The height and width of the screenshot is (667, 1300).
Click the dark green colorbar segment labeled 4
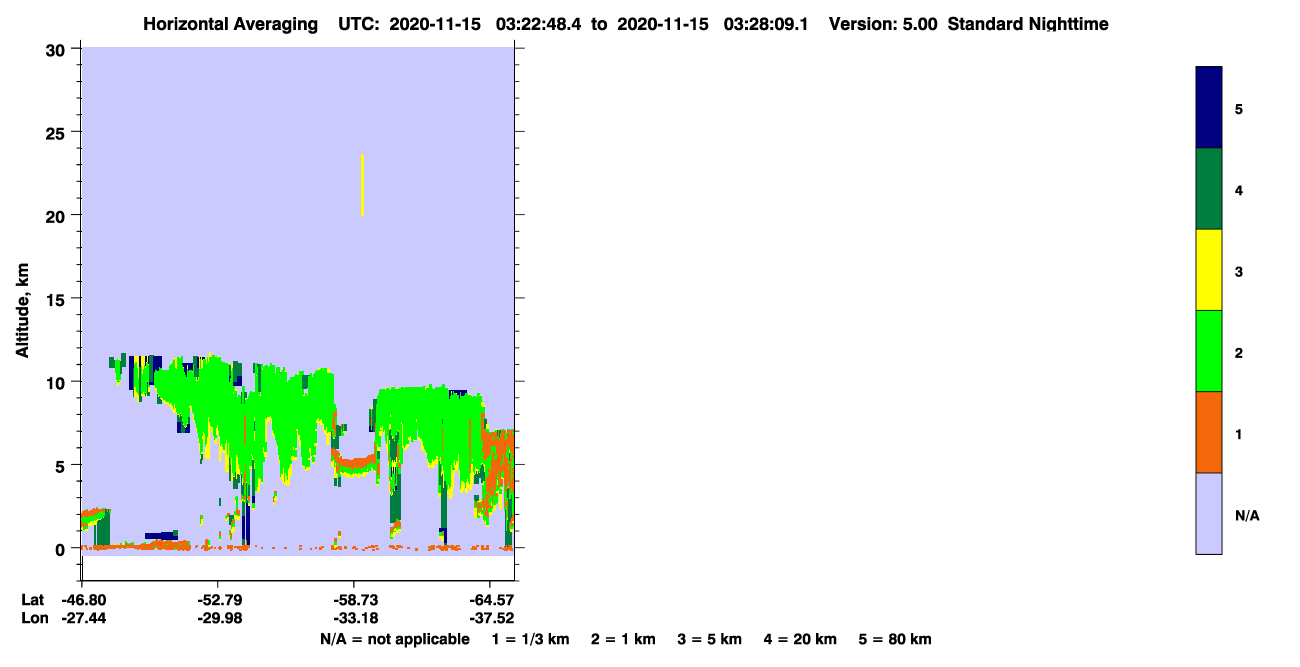point(1209,189)
